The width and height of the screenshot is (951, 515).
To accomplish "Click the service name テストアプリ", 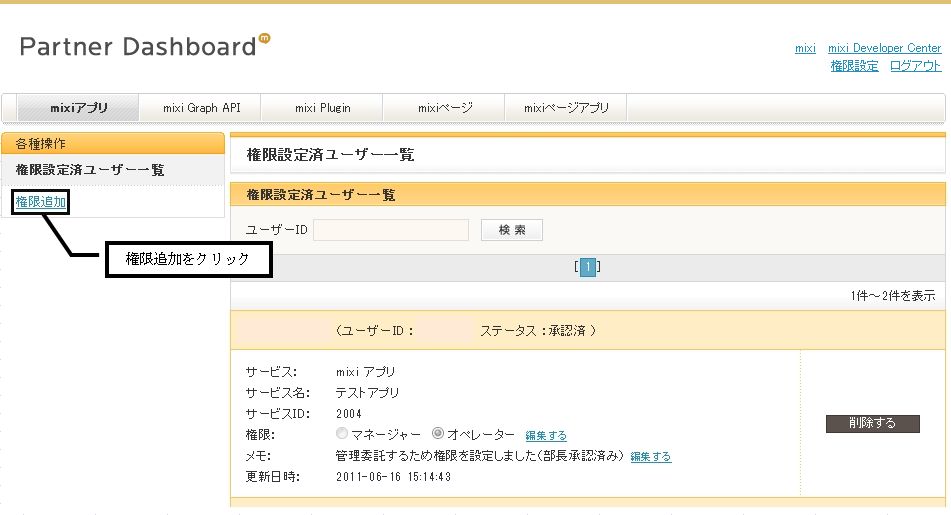I will point(368,393).
